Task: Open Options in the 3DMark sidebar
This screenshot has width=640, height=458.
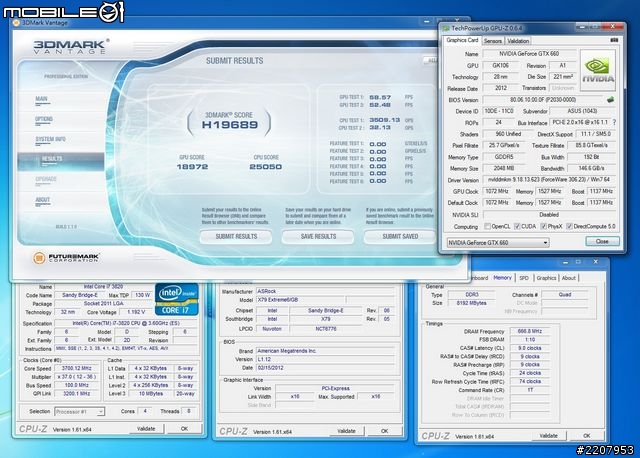Action: pos(44,119)
